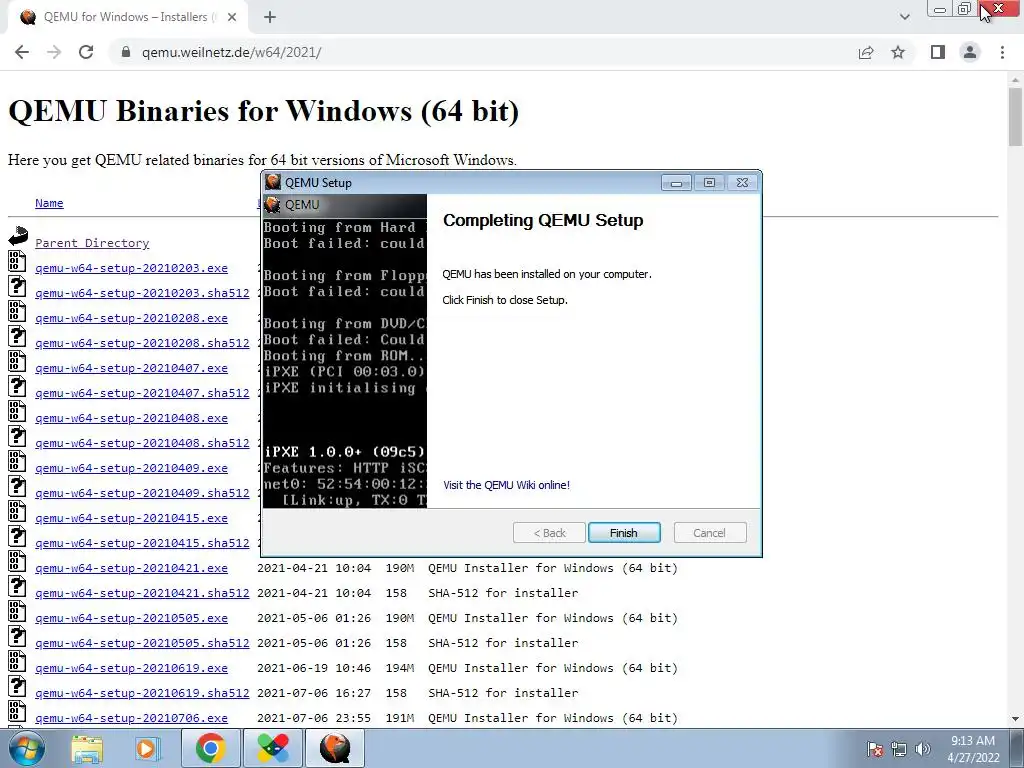1024x768 pixels.
Task: Open Windows Explorer from the taskbar
Action: [87, 748]
